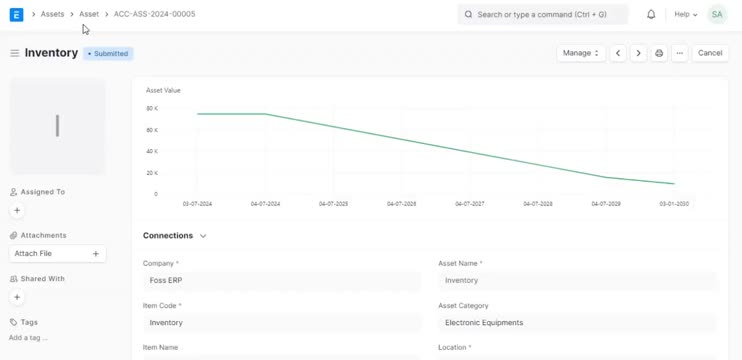Viewport: 742px width, 360px height.
Task: Click Add a tag link
Action: point(28,338)
